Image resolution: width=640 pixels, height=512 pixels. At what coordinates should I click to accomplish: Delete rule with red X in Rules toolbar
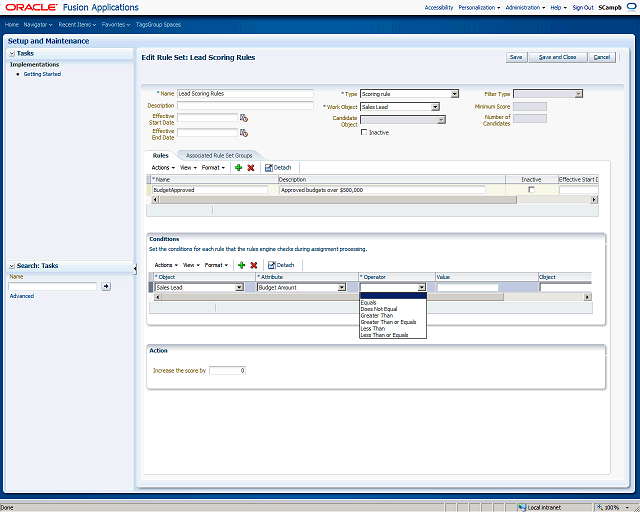coord(251,167)
